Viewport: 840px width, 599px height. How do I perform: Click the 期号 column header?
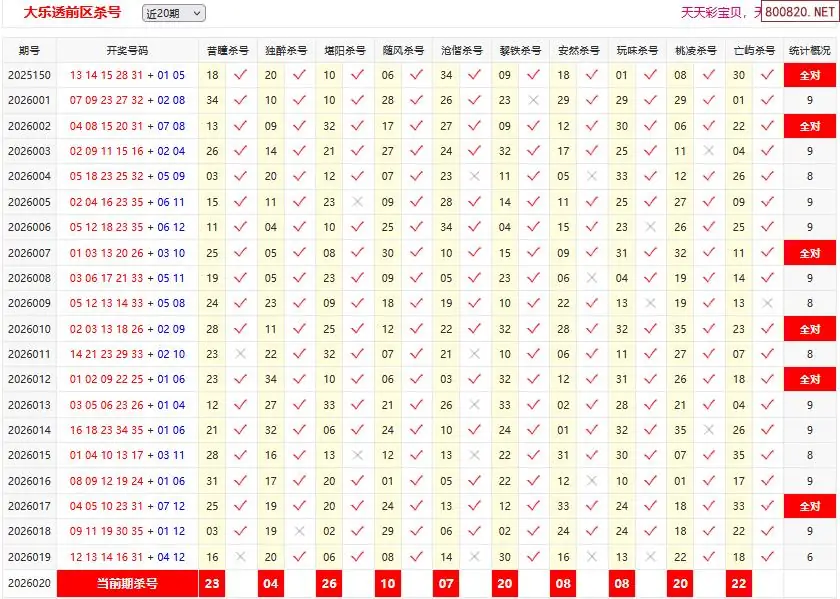coord(29,50)
